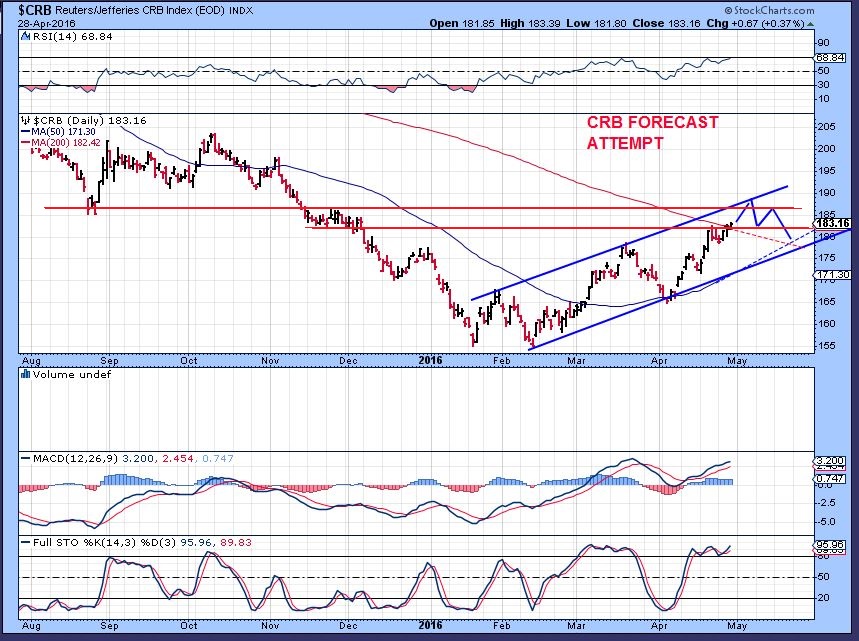This screenshot has height=641, width=859.
Task: Click the 3.200 MACD tag on right axis
Action: [x=829, y=461]
